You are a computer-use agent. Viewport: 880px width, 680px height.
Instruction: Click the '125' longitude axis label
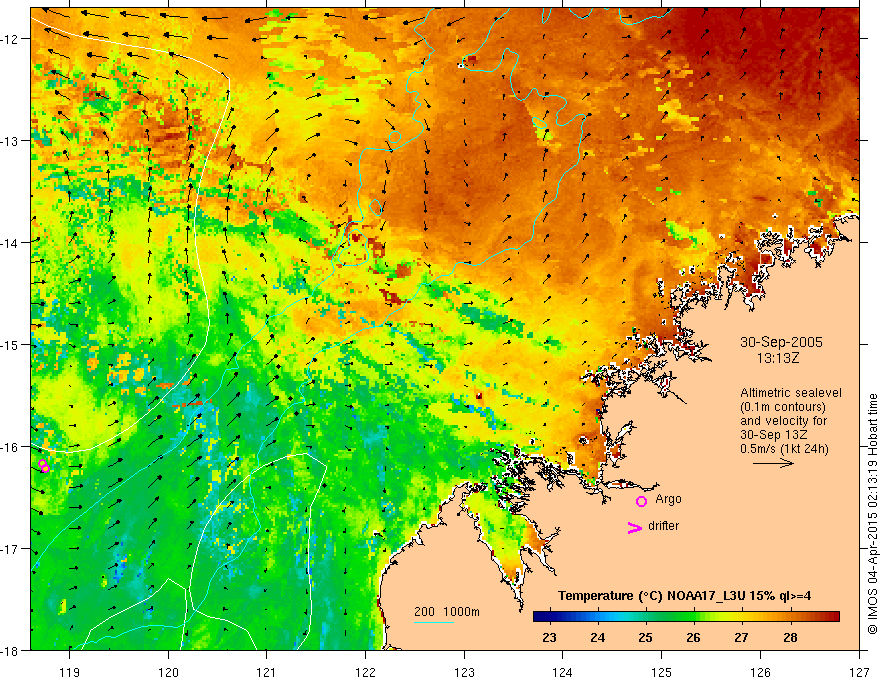click(x=662, y=672)
